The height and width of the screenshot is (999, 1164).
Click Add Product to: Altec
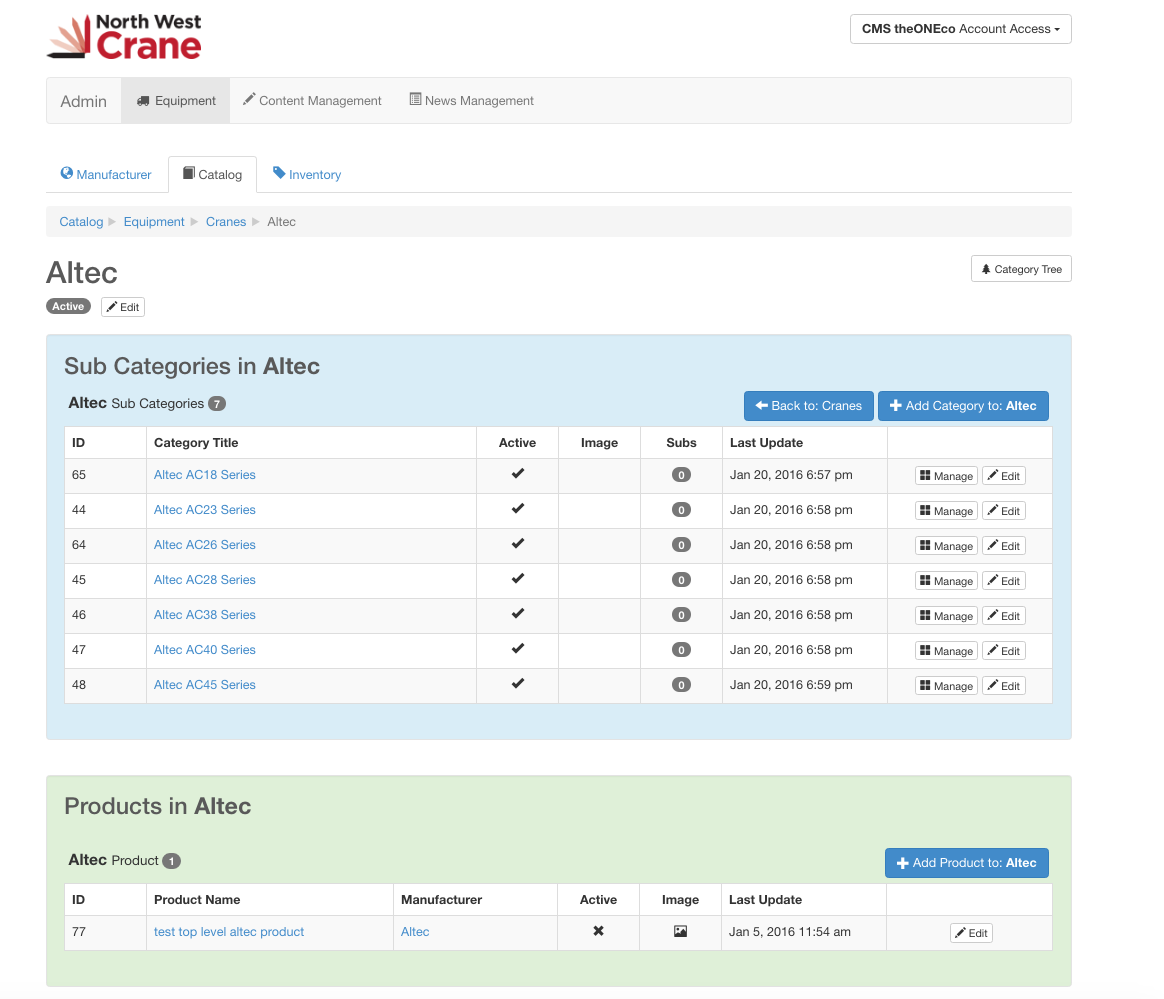(966, 863)
